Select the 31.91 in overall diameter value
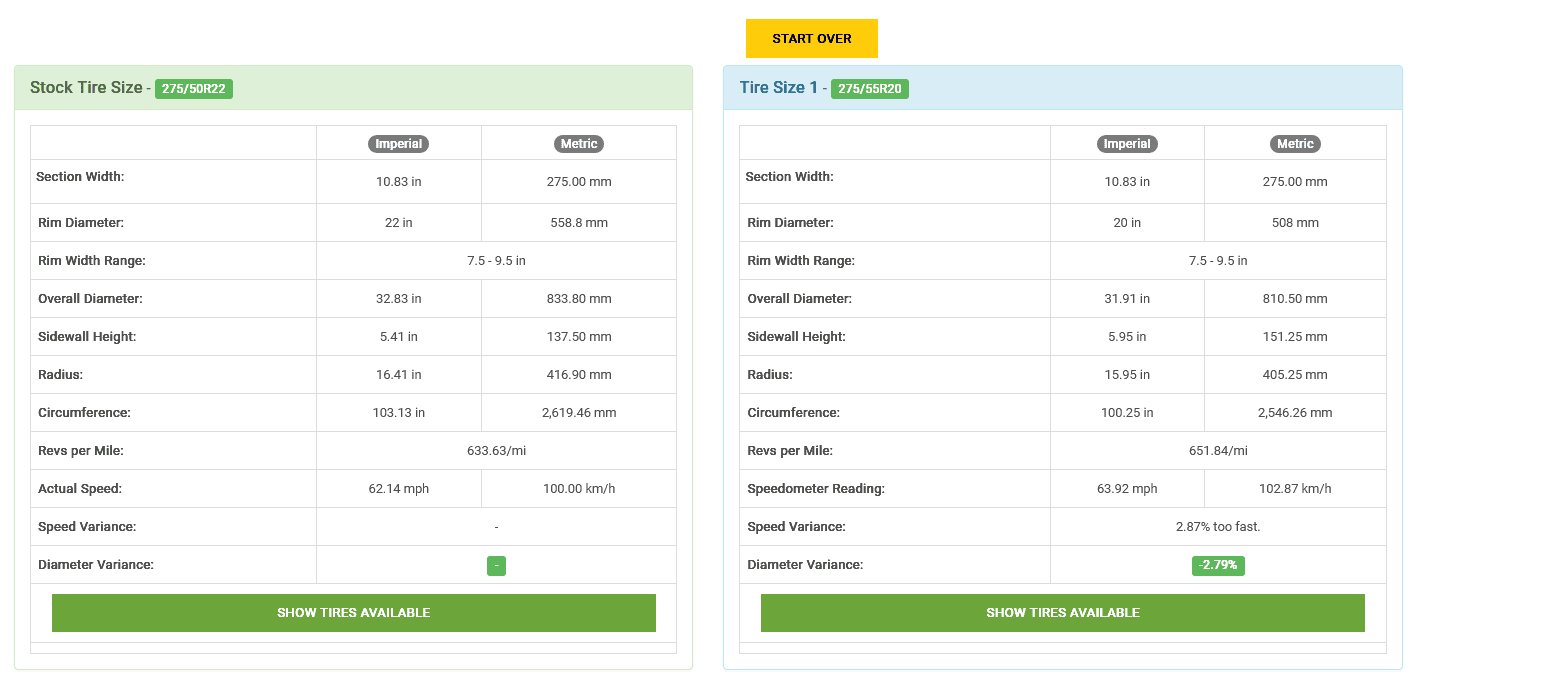The height and width of the screenshot is (690, 1548). point(1127,299)
